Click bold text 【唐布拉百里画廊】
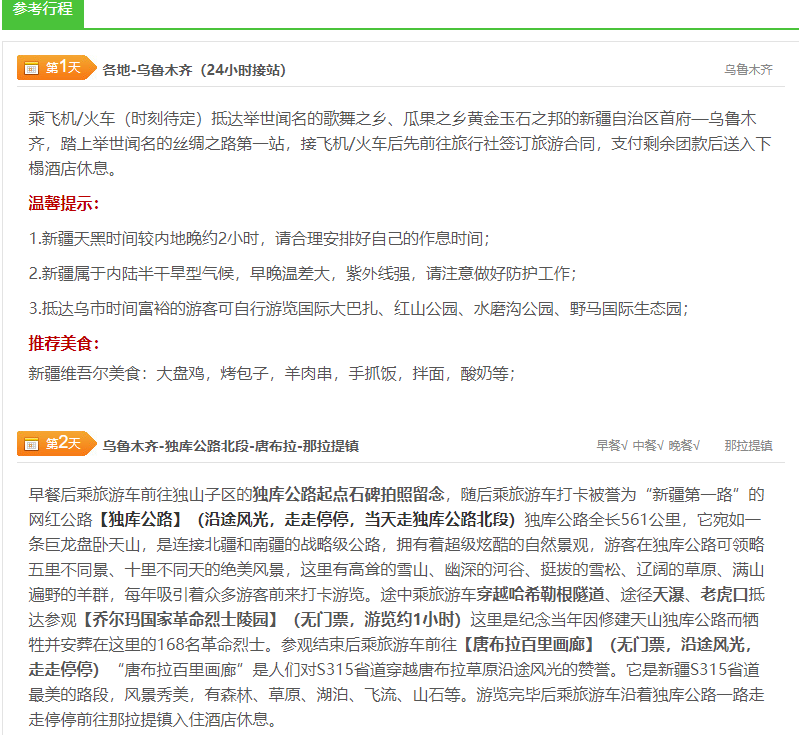The image size is (799, 735). [x=528, y=644]
